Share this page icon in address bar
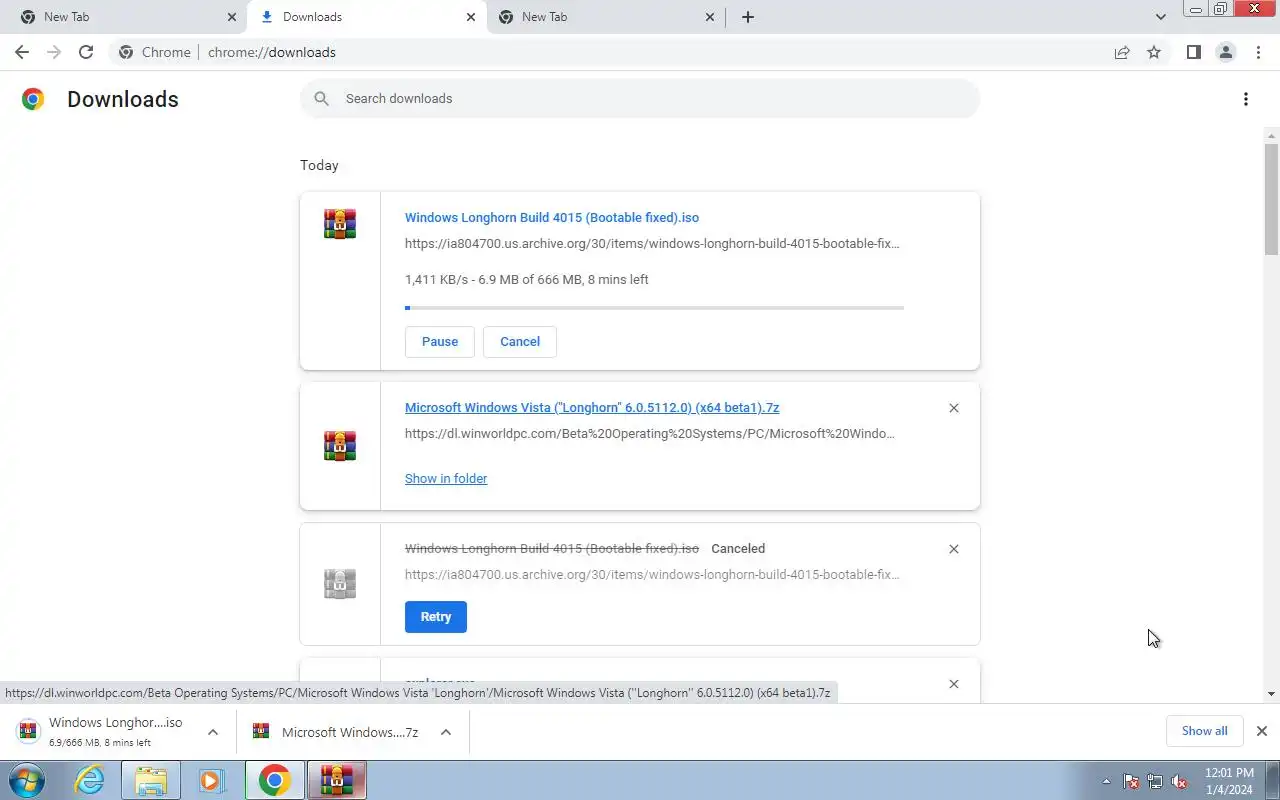 tap(1122, 52)
